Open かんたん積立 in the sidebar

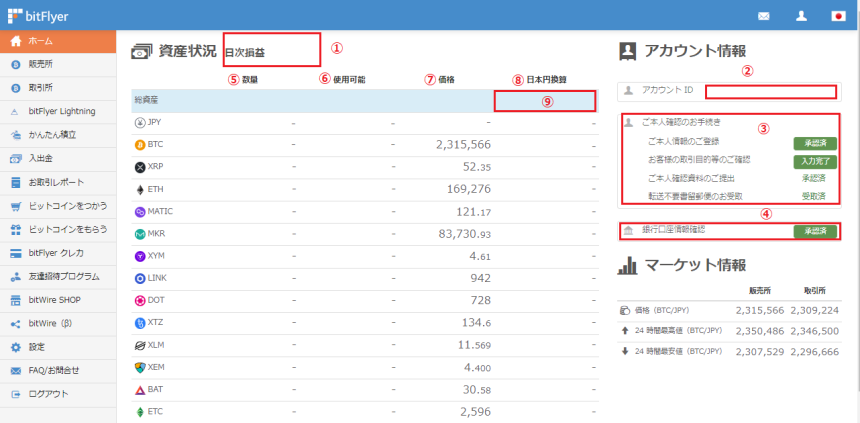click(58, 135)
